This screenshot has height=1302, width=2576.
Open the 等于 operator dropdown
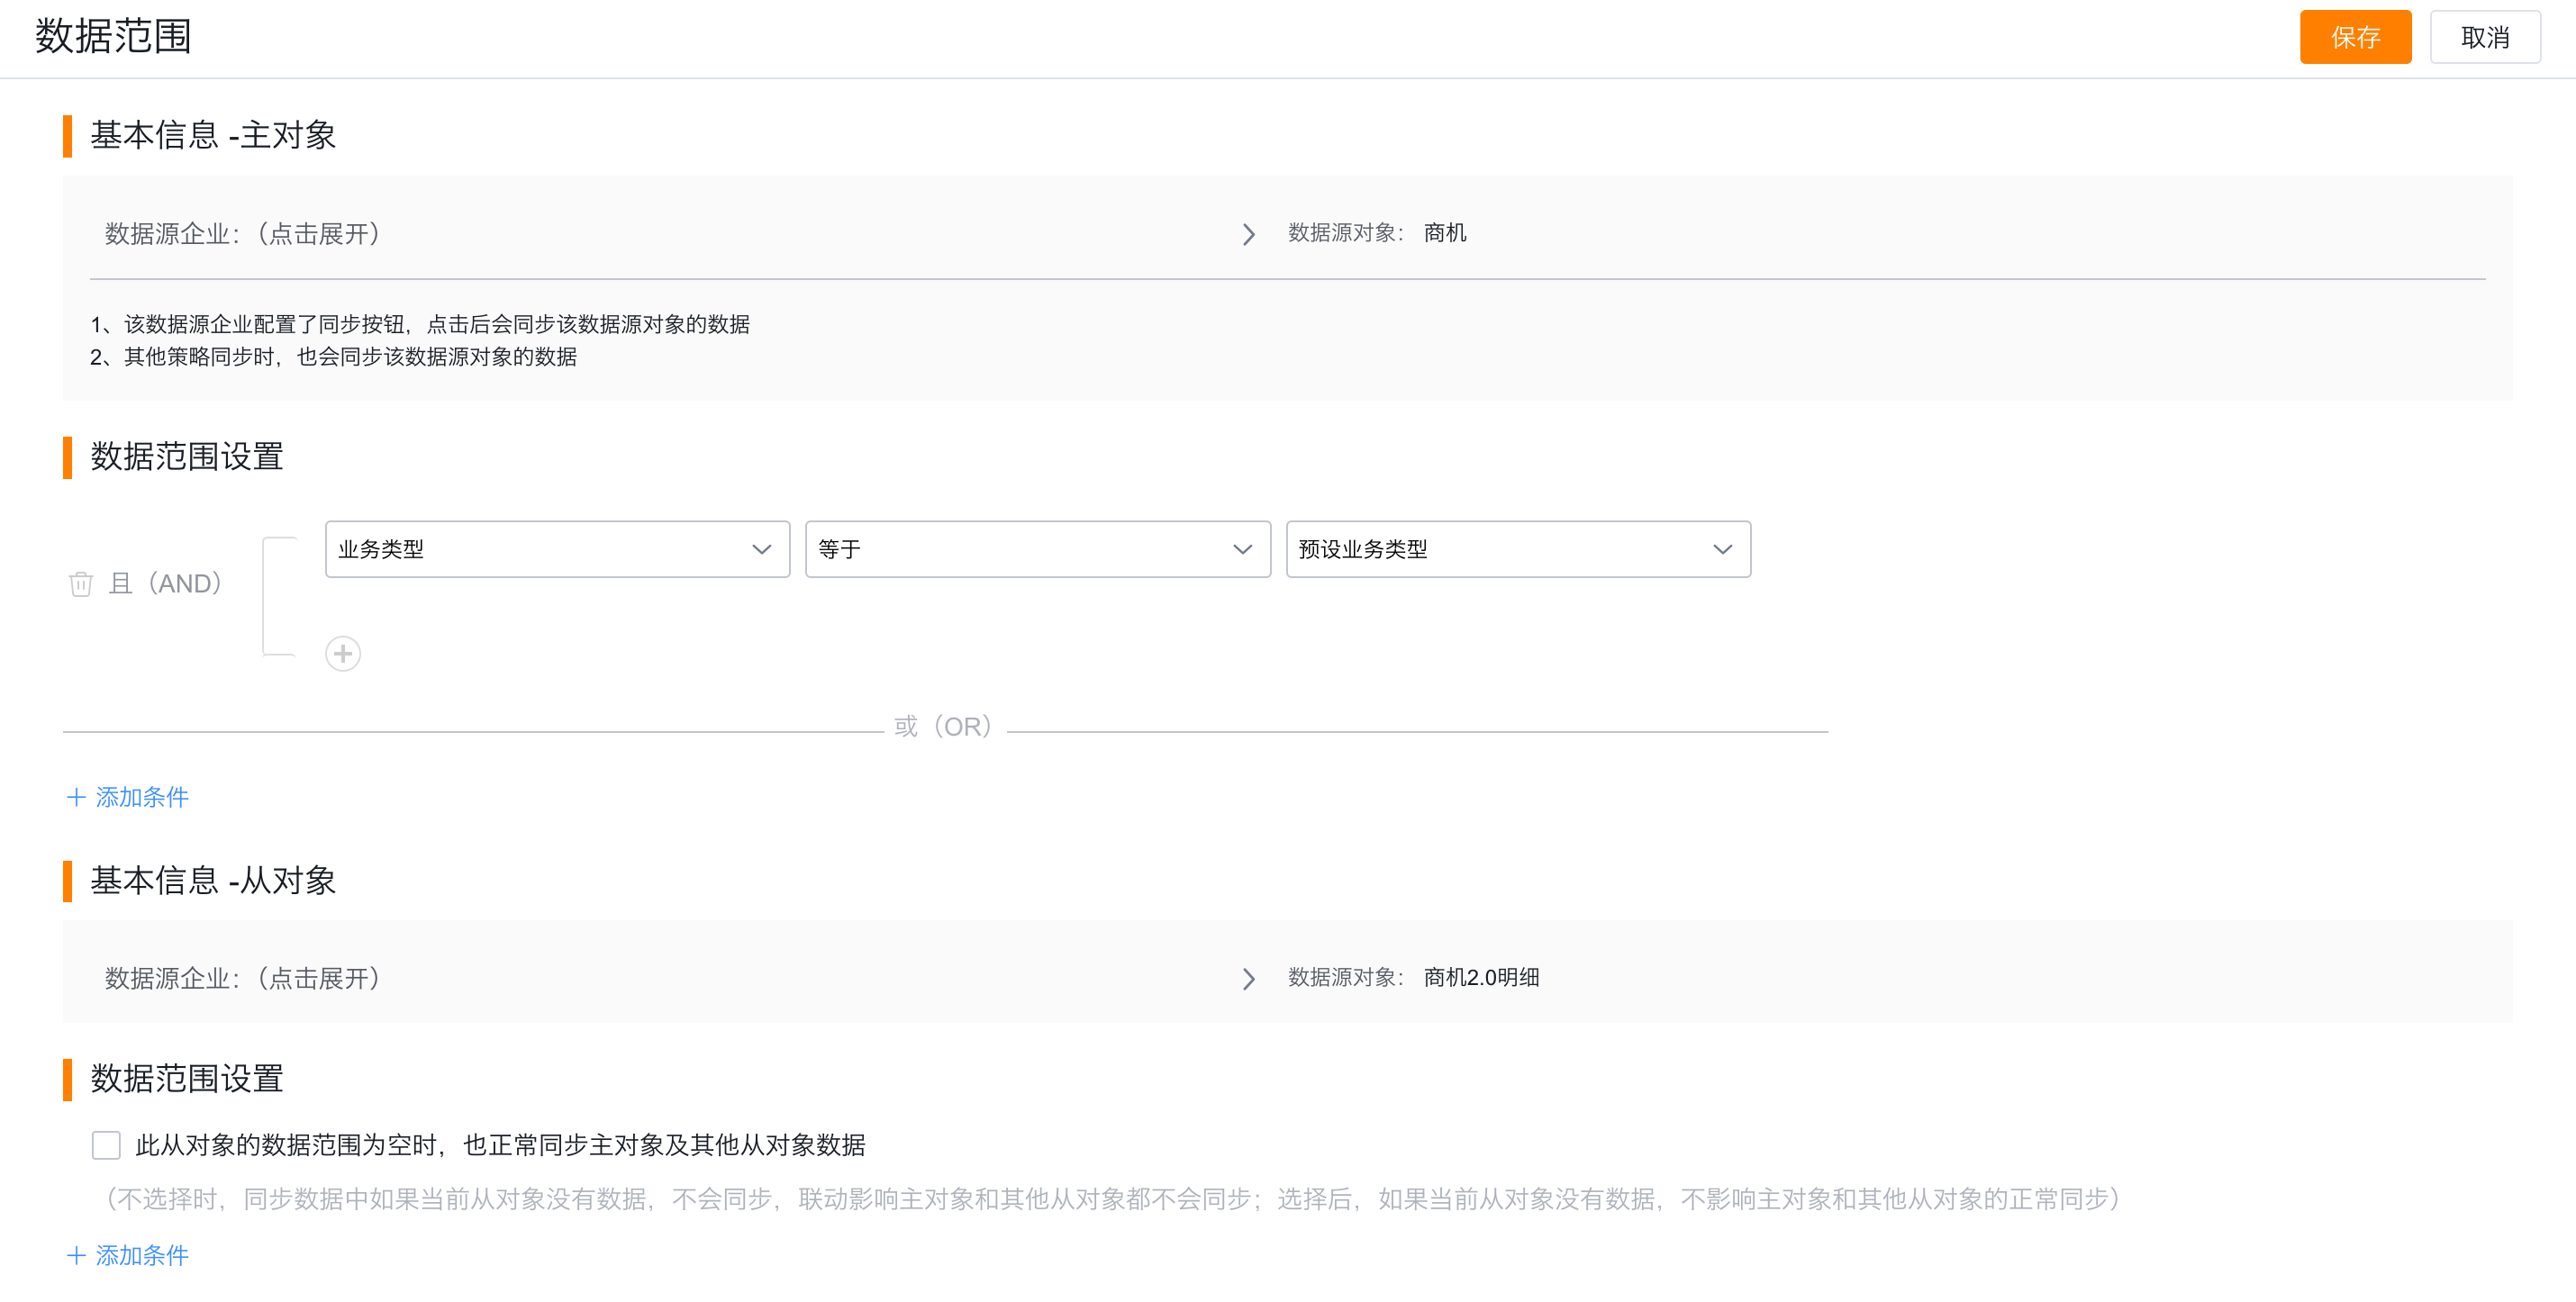click(x=1037, y=549)
